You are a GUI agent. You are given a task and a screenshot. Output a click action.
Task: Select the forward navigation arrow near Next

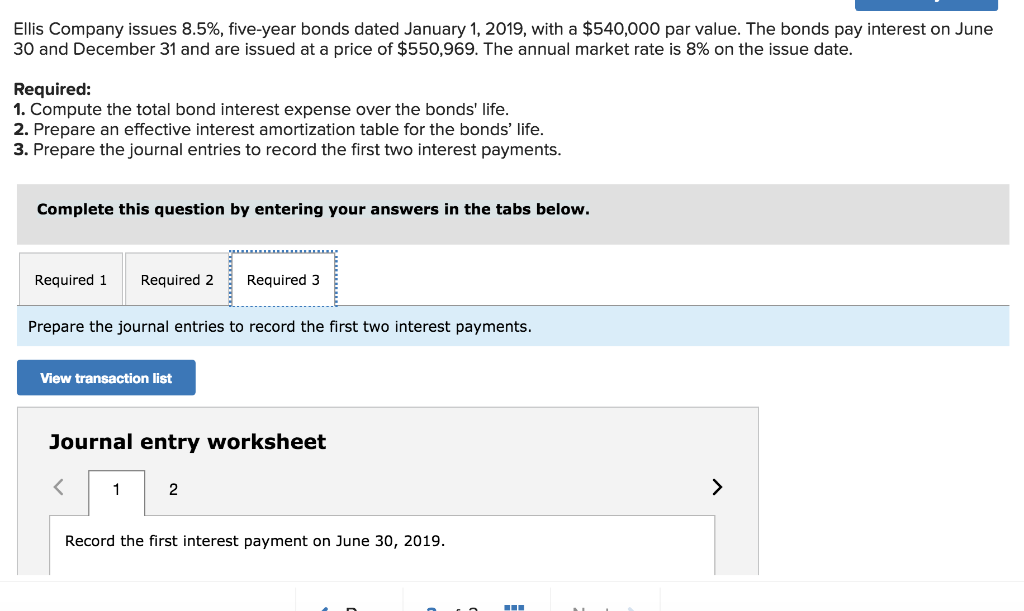pyautogui.click(x=628, y=606)
